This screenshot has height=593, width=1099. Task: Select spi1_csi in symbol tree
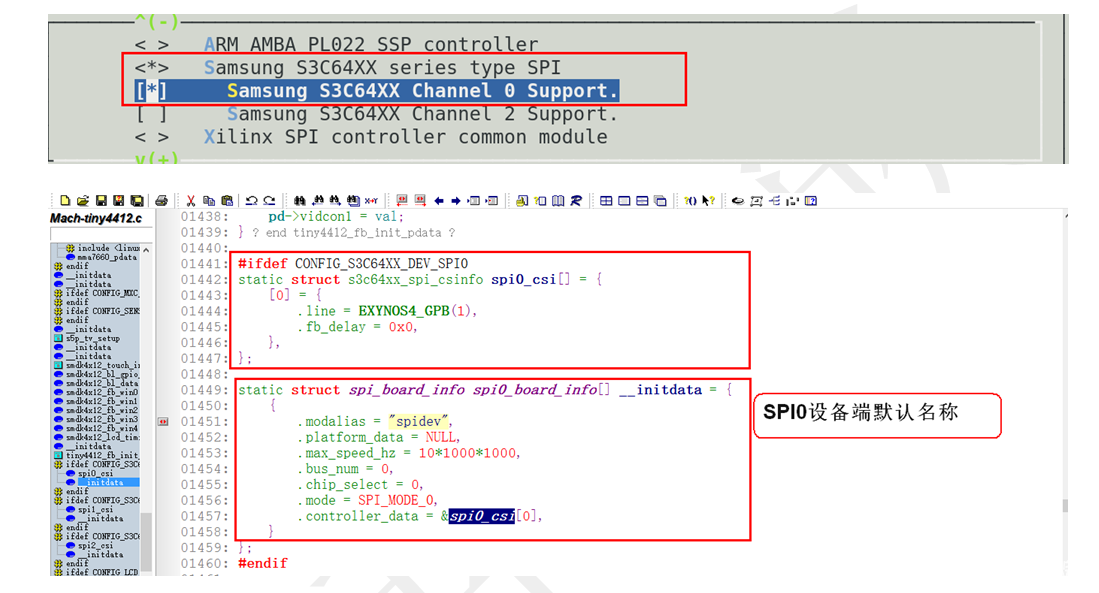pos(95,510)
